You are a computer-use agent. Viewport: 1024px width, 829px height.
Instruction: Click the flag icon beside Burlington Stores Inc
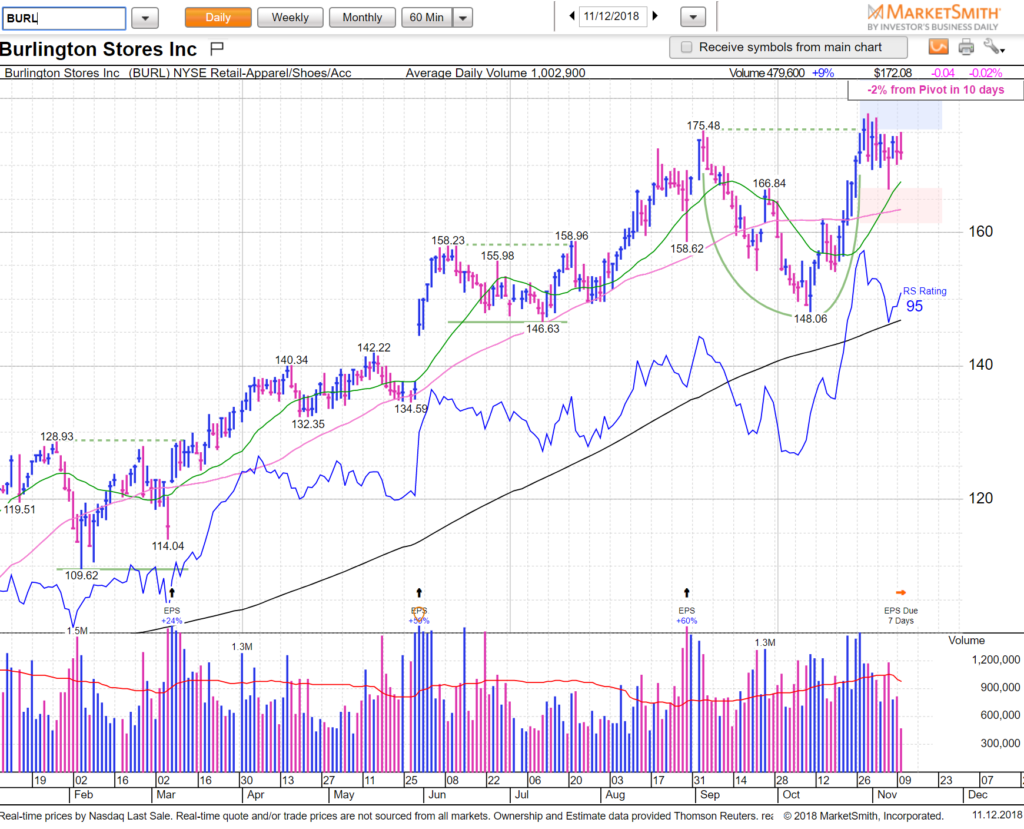point(217,48)
